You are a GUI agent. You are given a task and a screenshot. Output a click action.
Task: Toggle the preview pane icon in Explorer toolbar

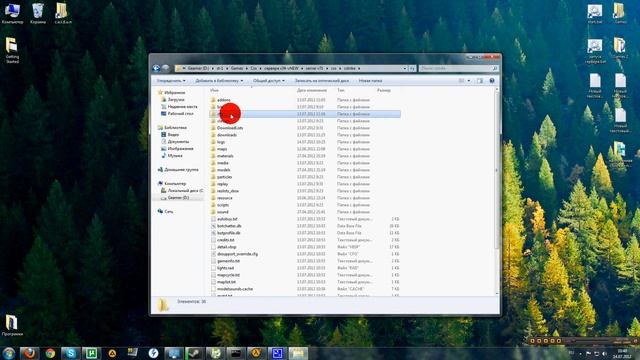point(480,81)
